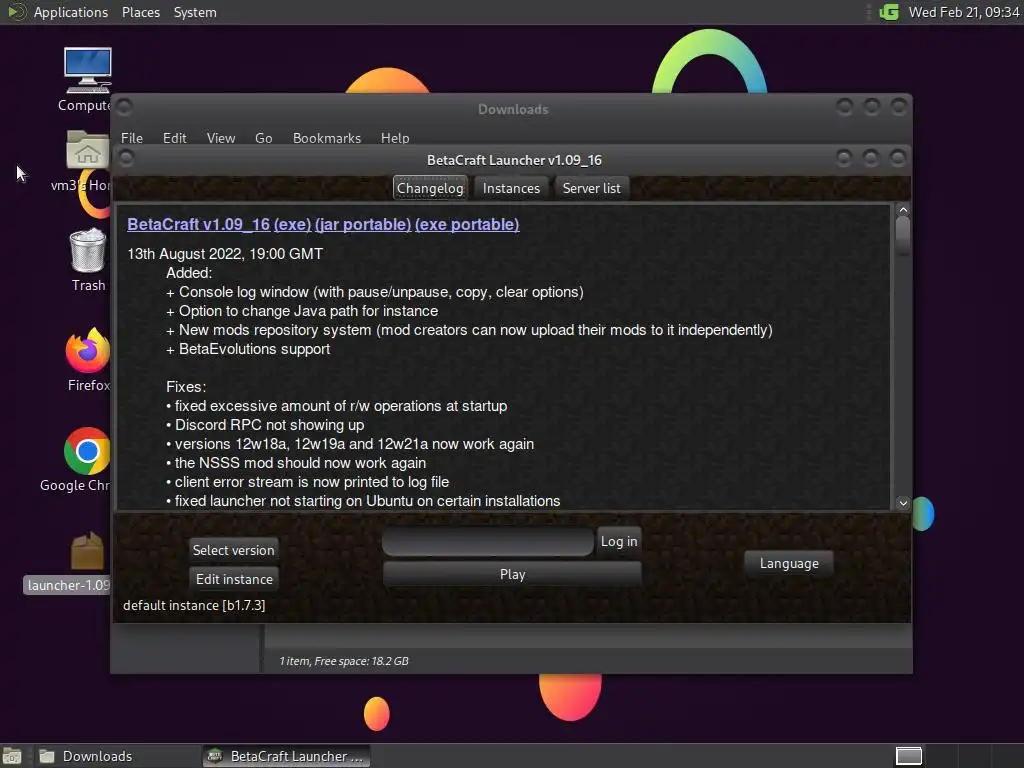Viewport: 1024px width, 768px height.
Task: Switch to the Server list tab
Action: (x=592, y=188)
